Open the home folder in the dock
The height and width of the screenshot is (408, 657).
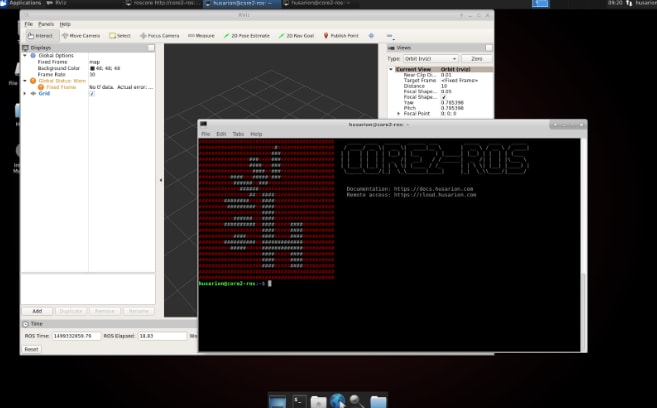pos(318,402)
